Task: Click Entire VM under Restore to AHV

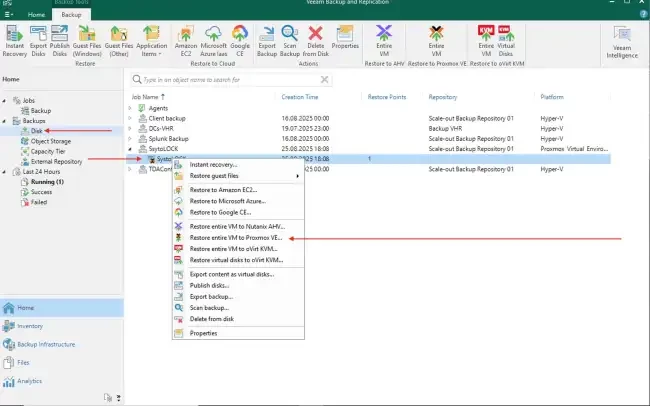Action: coord(384,41)
